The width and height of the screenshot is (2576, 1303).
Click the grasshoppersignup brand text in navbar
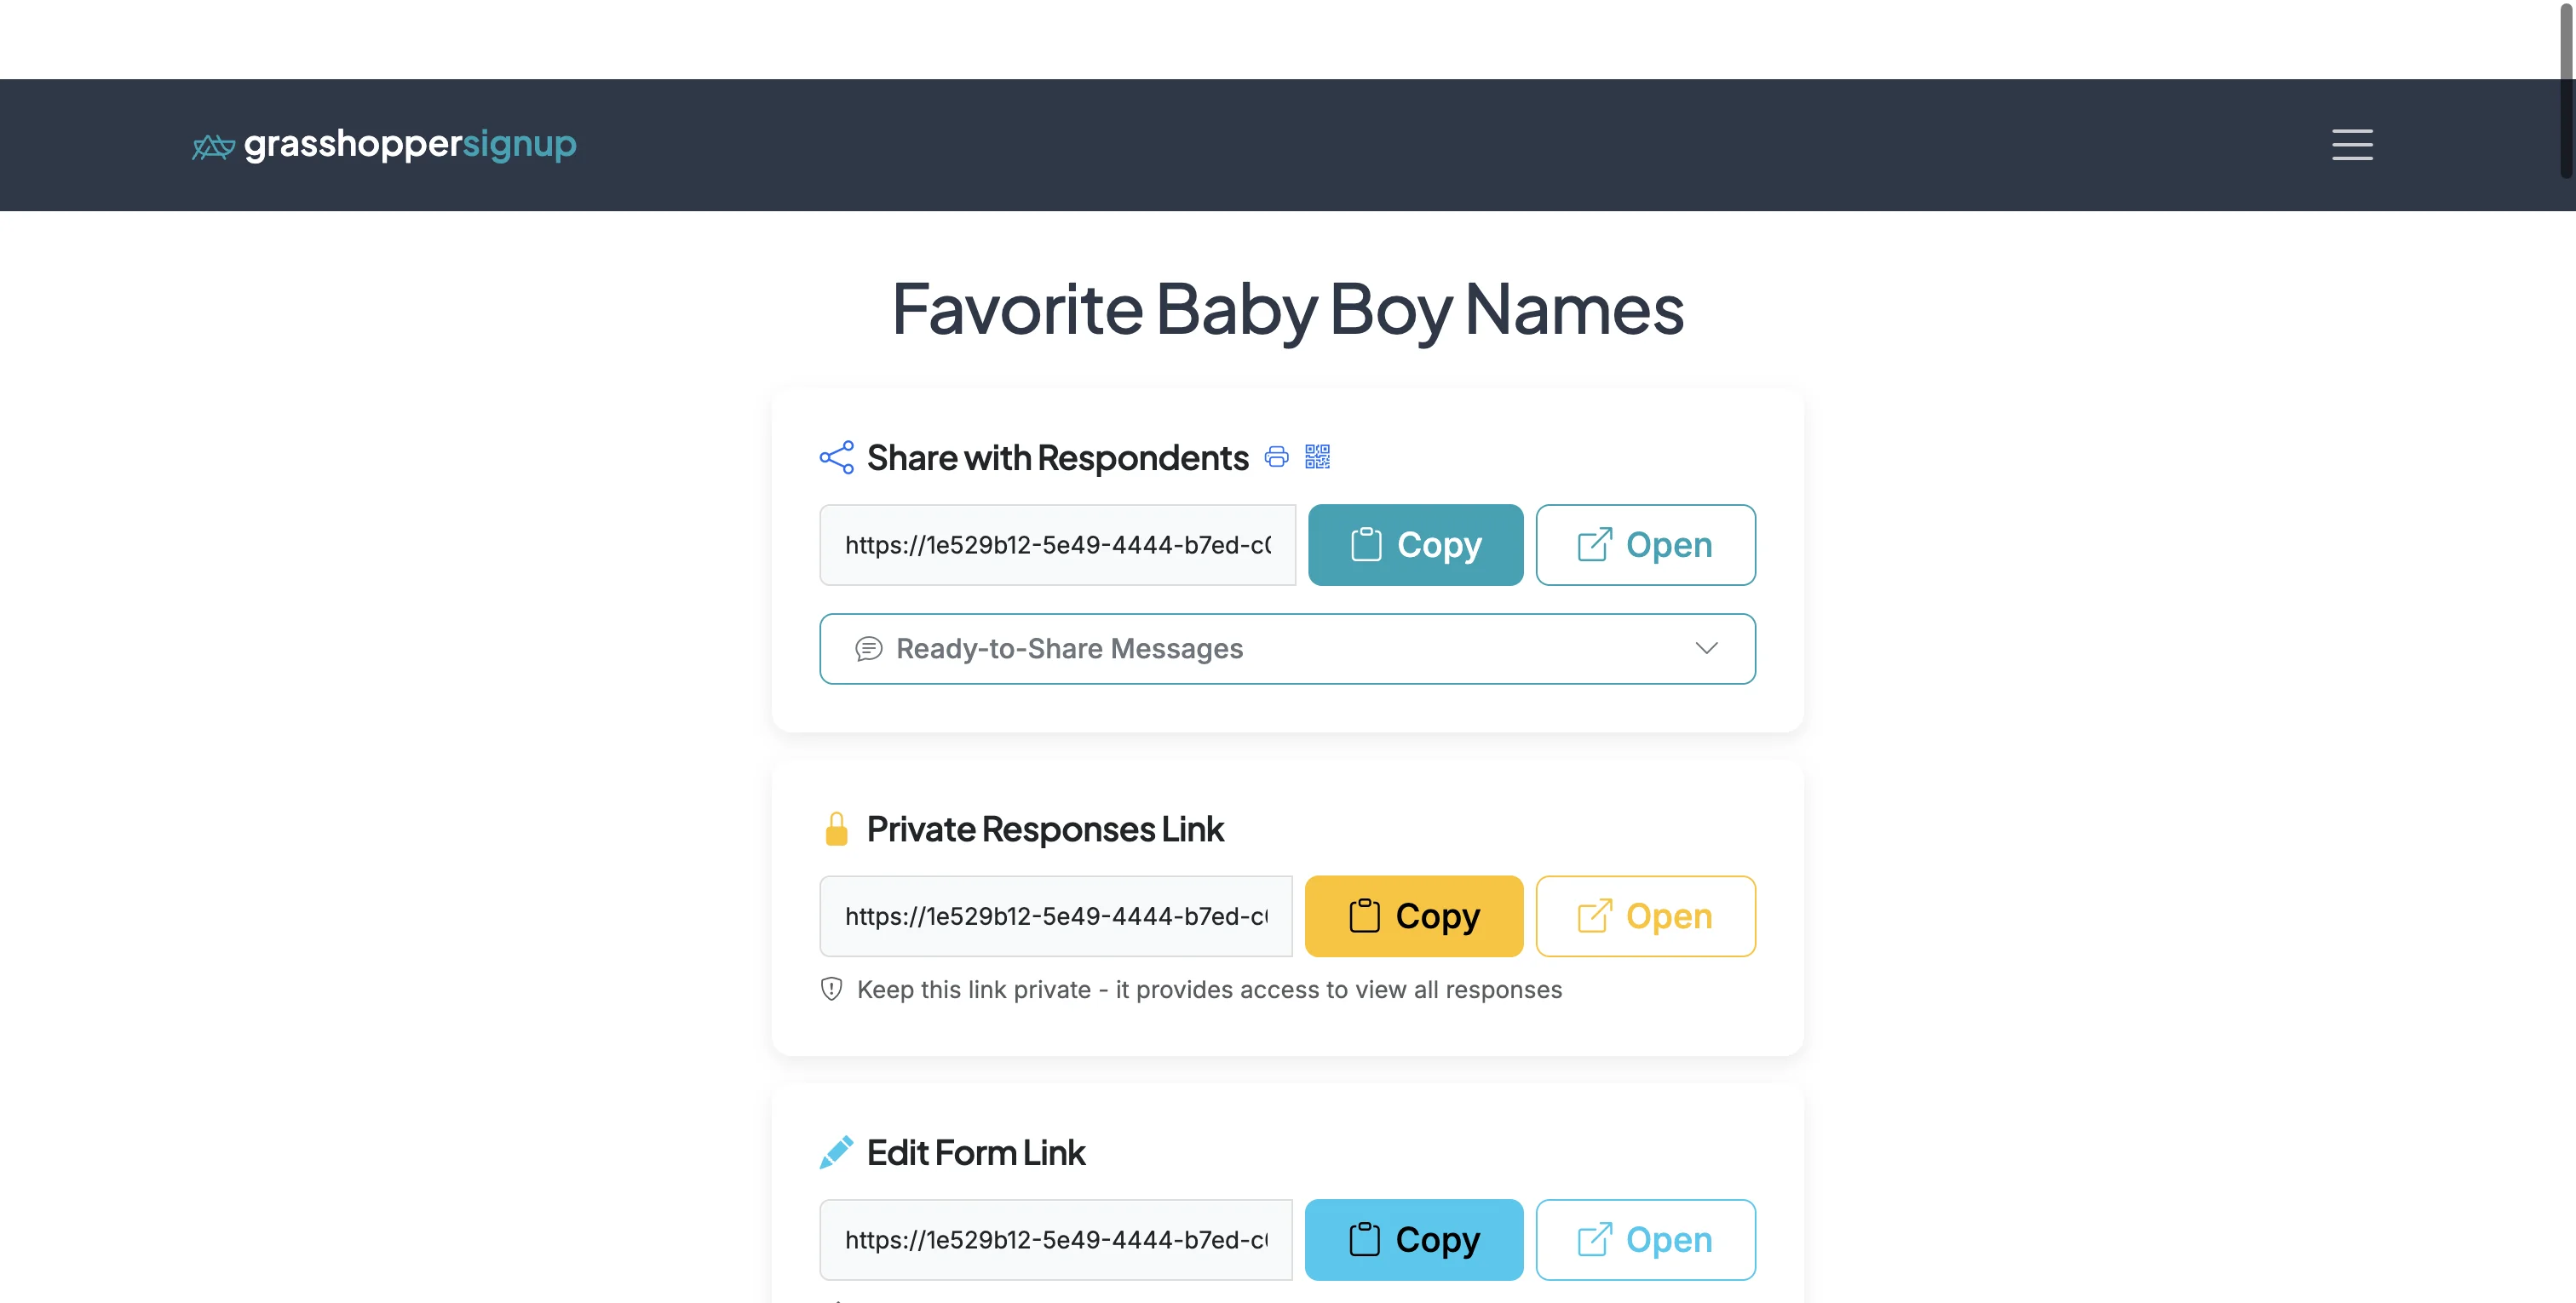click(x=410, y=145)
